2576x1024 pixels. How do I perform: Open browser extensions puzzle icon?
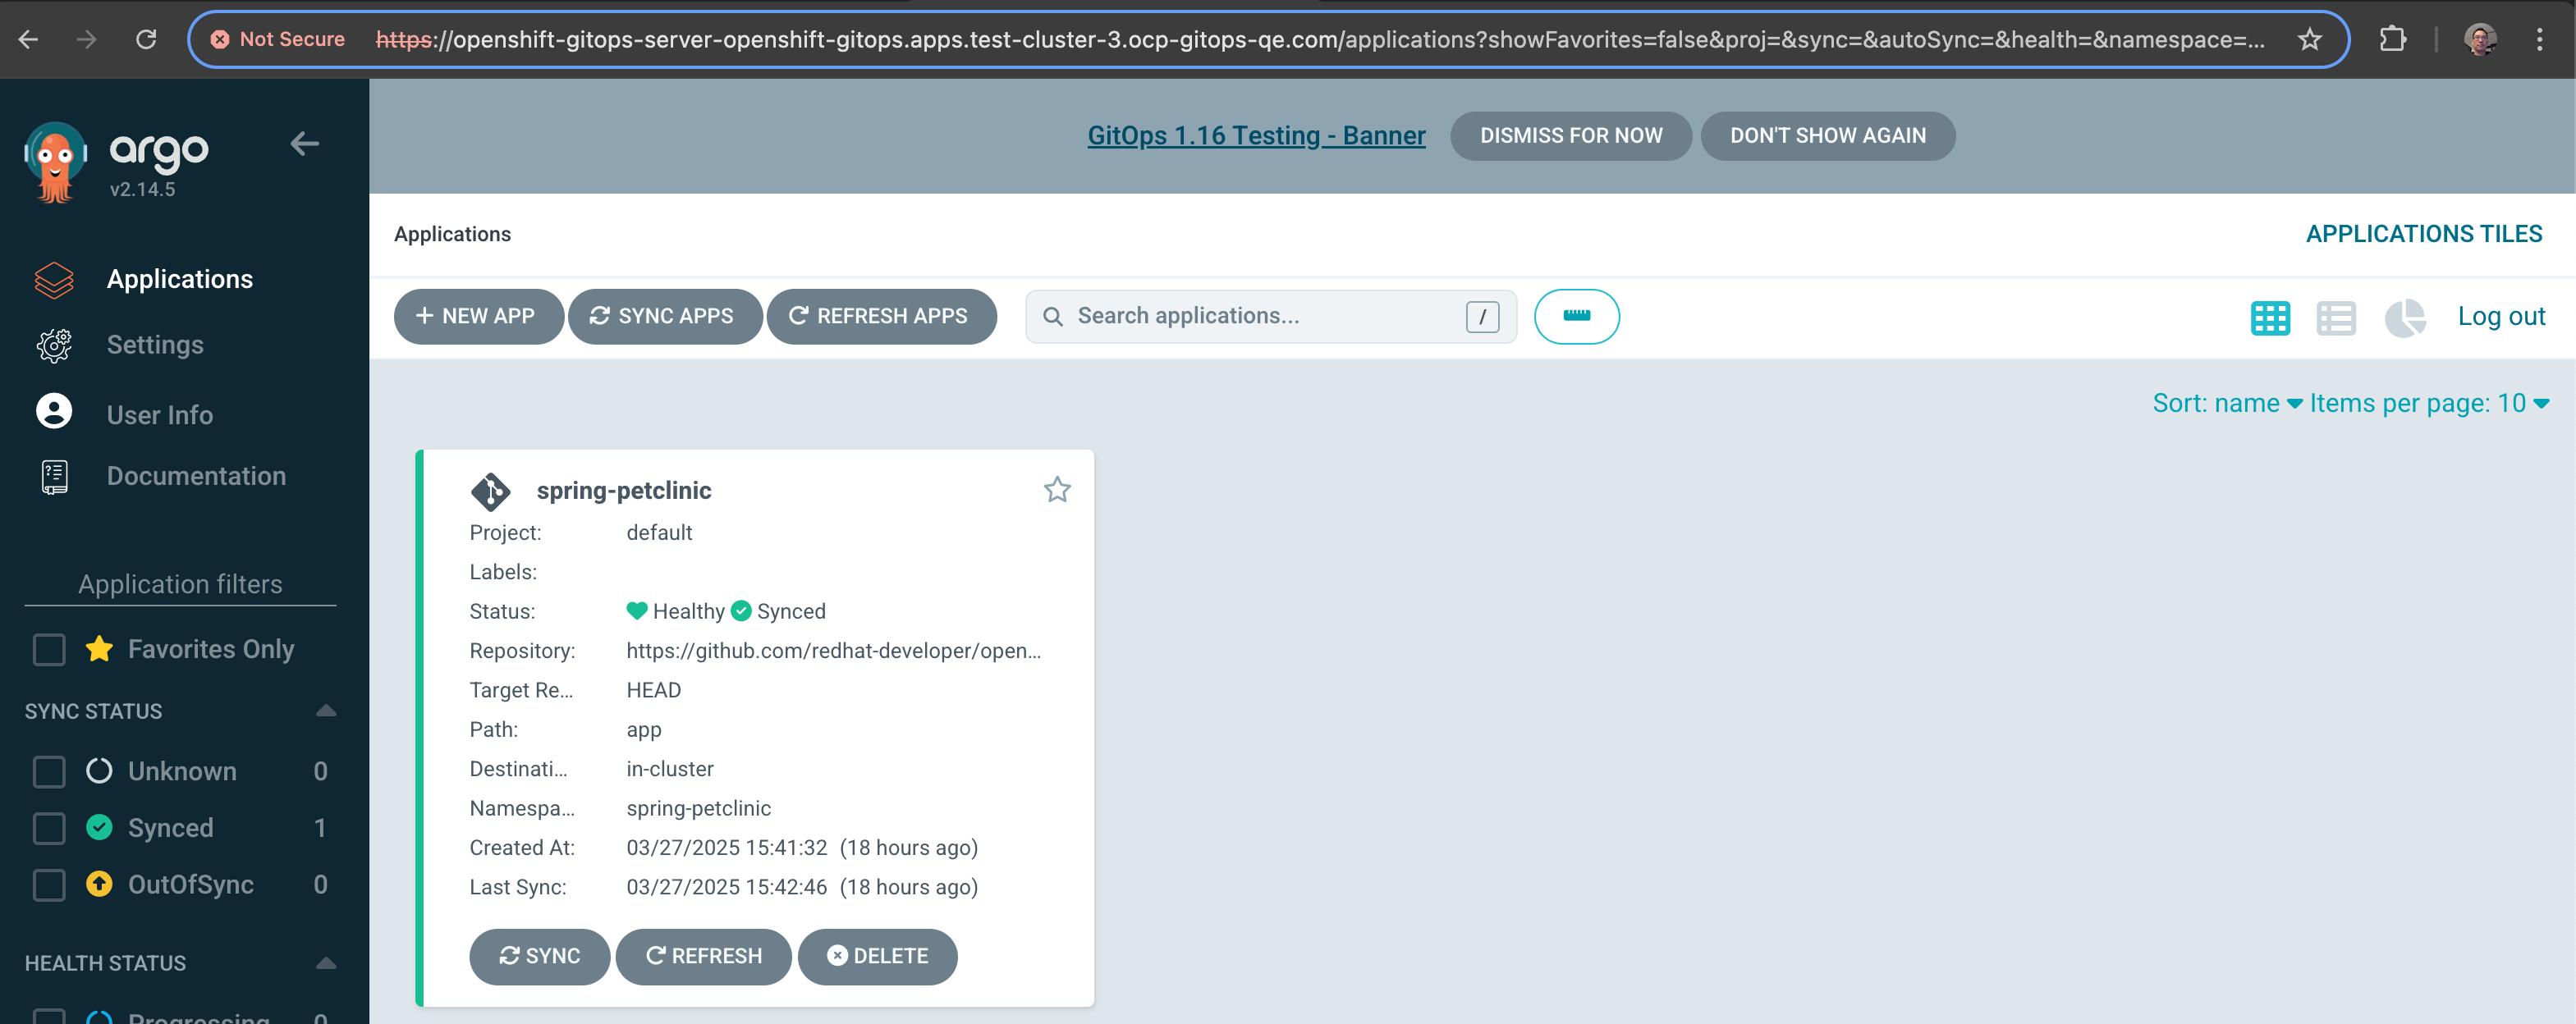point(2392,39)
